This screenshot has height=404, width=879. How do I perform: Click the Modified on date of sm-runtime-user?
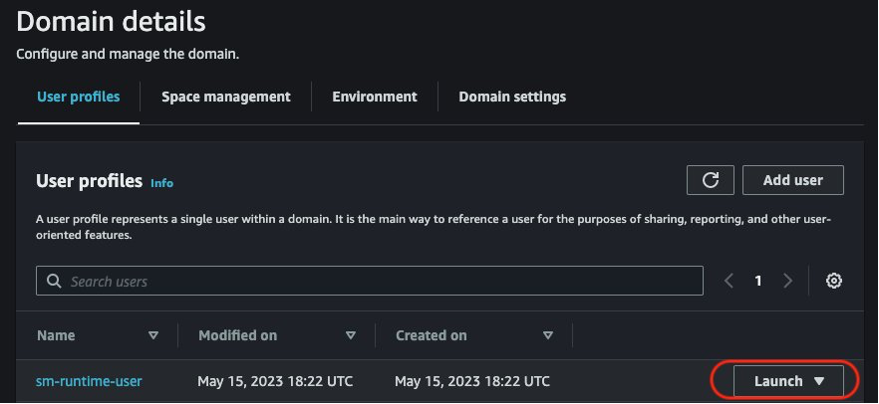pos(275,381)
